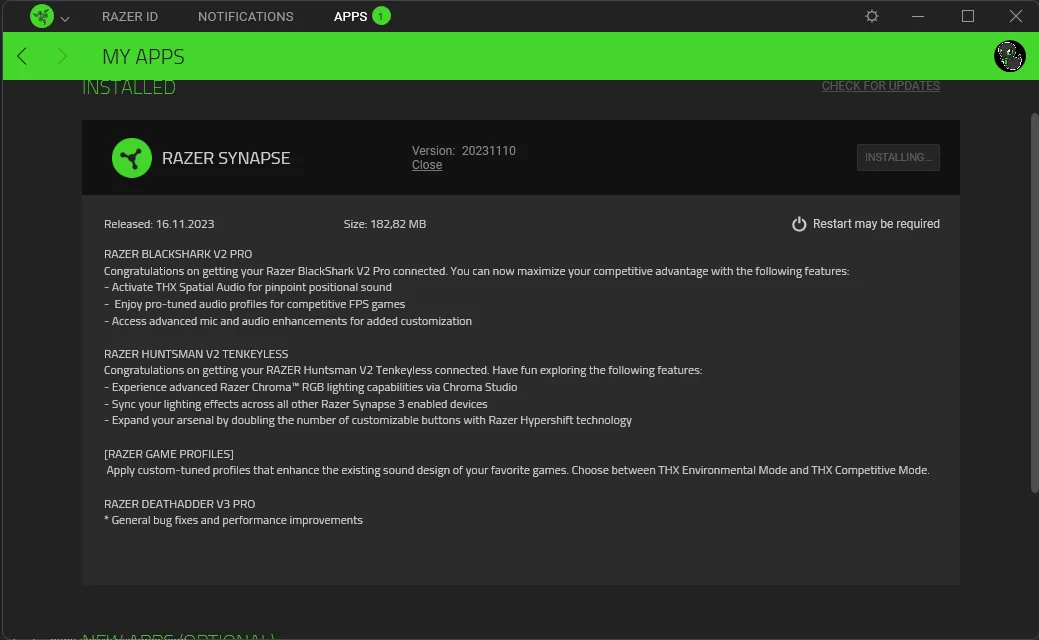Go forward with right arrow
This screenshot has width=1039, height=640.
tap(62, 56)
